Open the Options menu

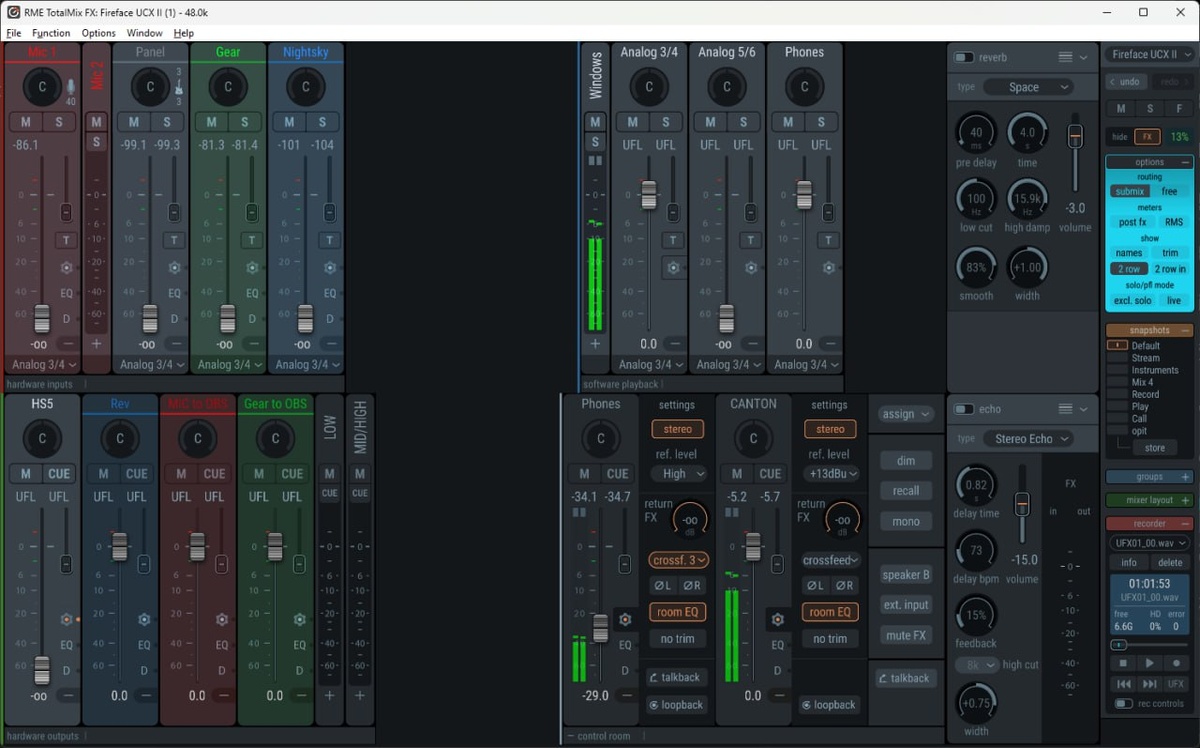pyautogui.click(x=99, y=33)
